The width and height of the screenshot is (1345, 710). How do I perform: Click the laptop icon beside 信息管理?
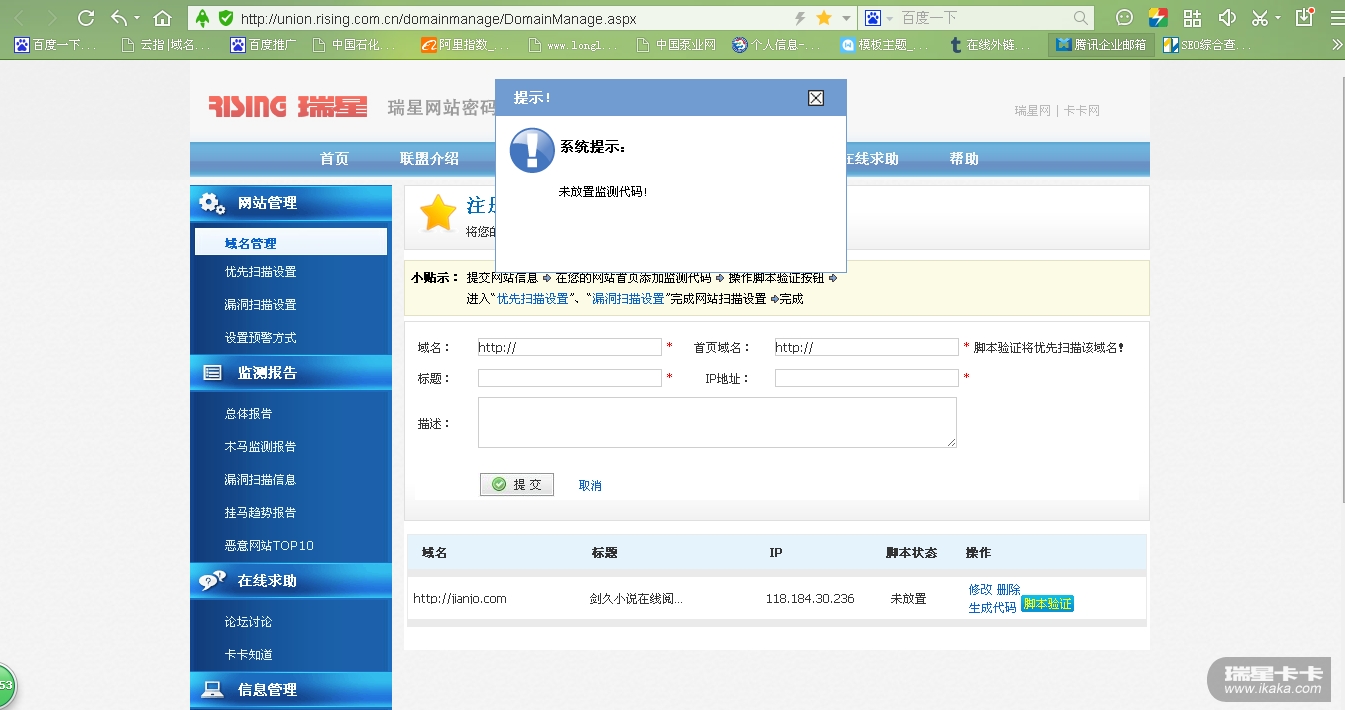pyautogui.click(x=212, y=690)
